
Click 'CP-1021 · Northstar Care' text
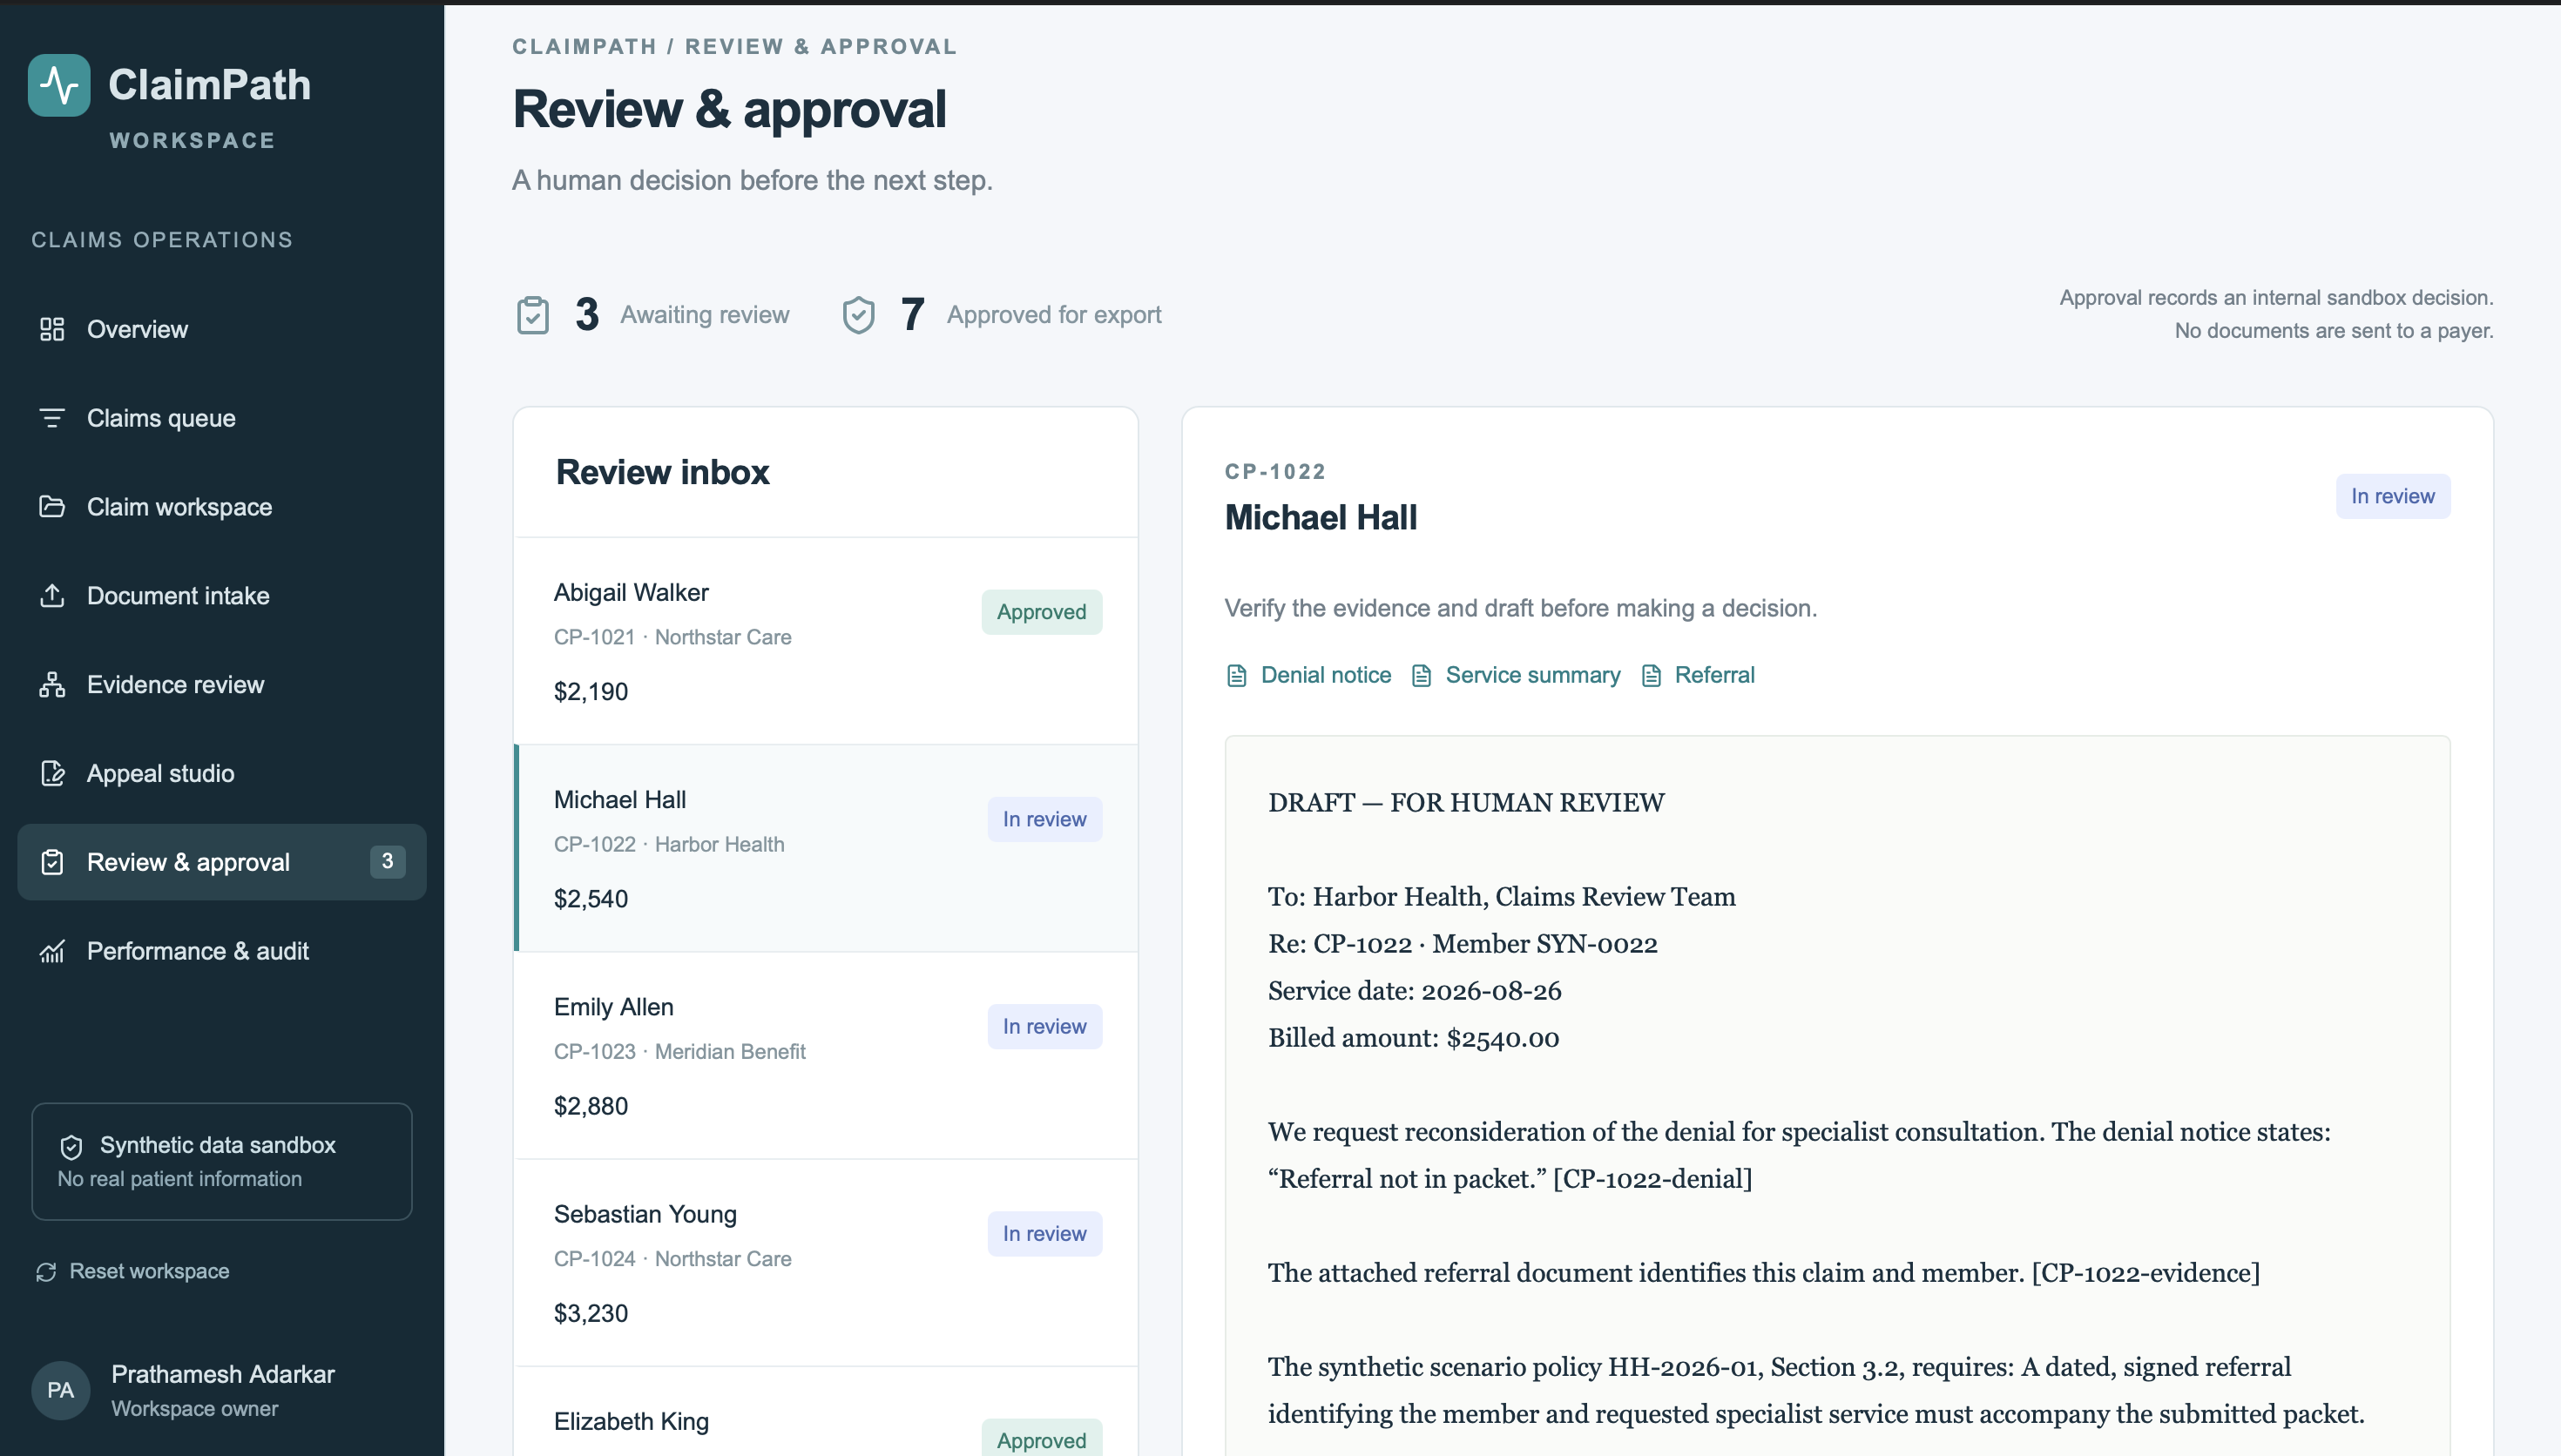673,637
